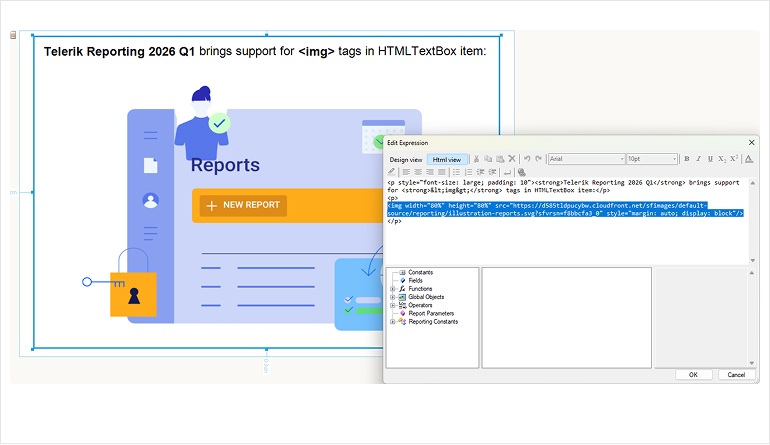Screen dimensions: 770x445
Task: Toggle Underline formatting
Action: point(710,159)
